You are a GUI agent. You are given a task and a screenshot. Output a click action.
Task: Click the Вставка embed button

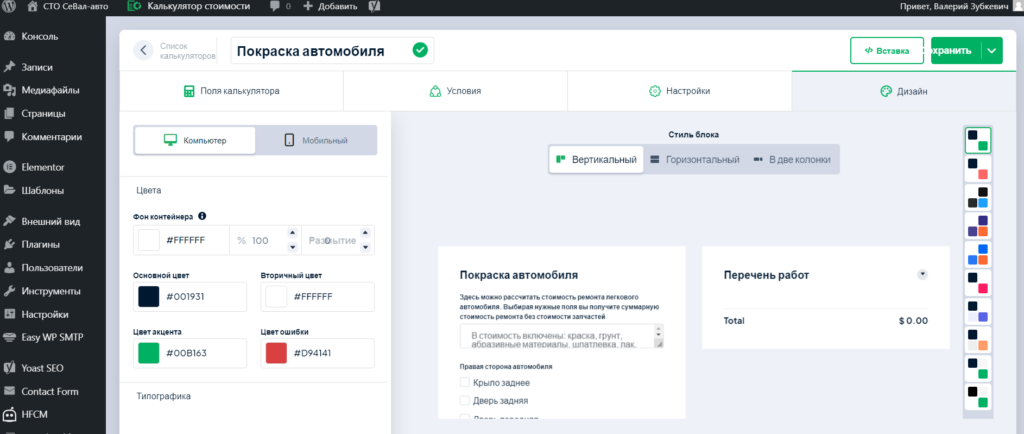pyautogui.click(x=887, y=50)
